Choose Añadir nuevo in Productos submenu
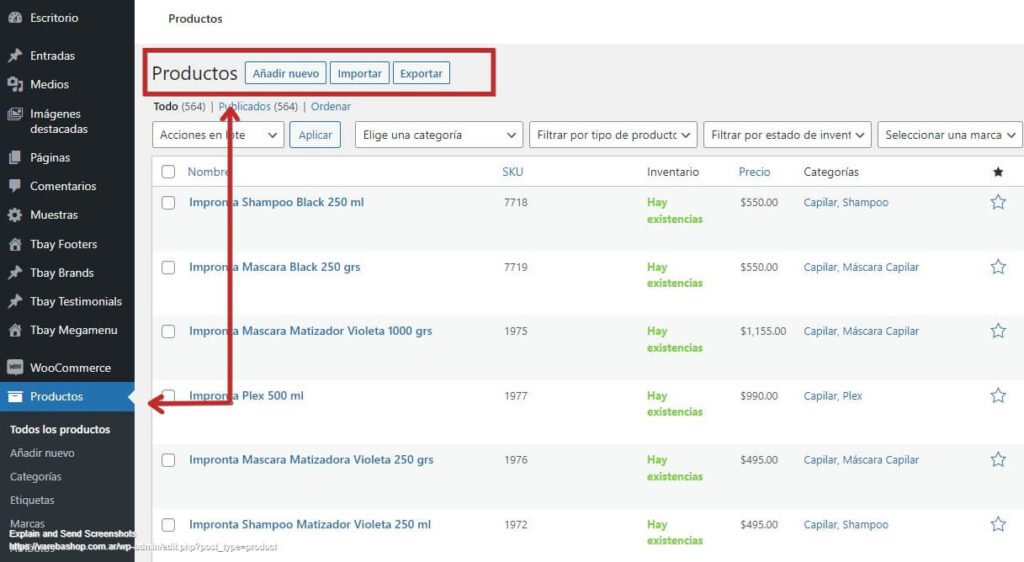 click(x=42, y=453)
